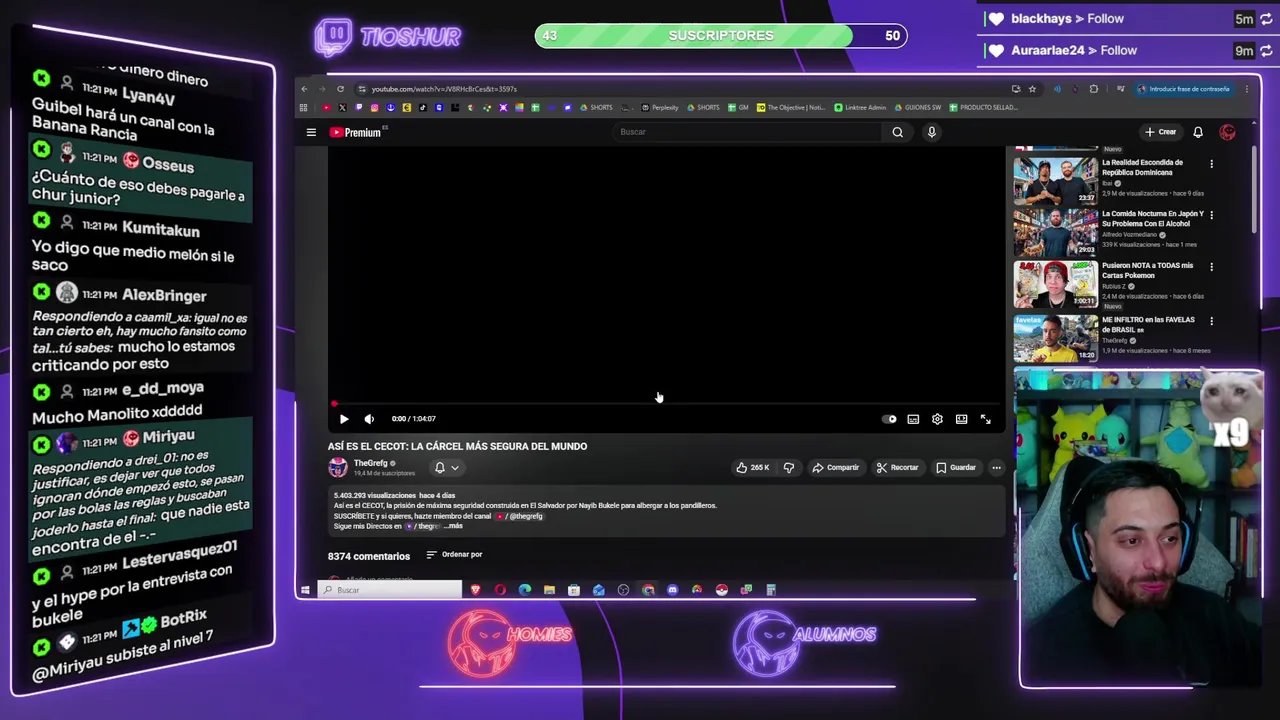Open the Linktree Admin bookmark
1280x720 pixels.
click(860, 107)
